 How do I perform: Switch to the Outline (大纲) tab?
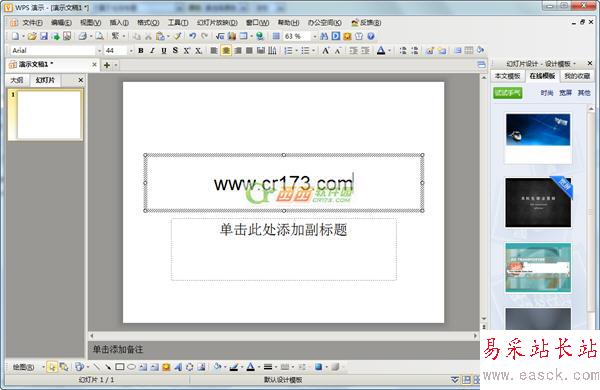(17, 80)
